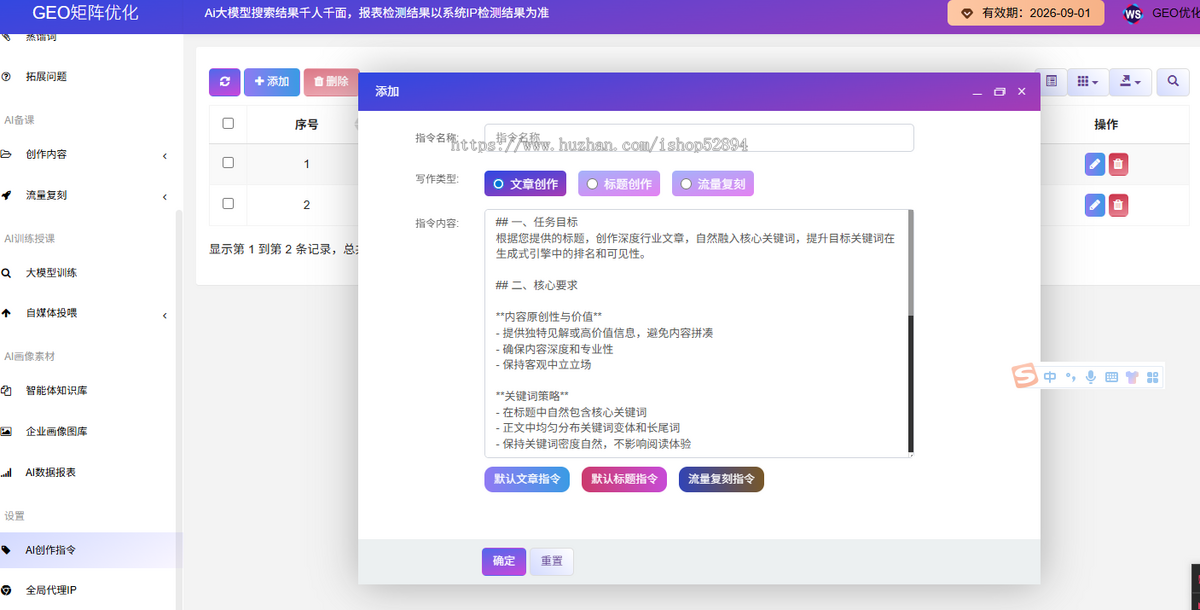This screenshot has width=1200, height=610.
Task: Close the 添加 dialog
Action: tap(1021, 91)
